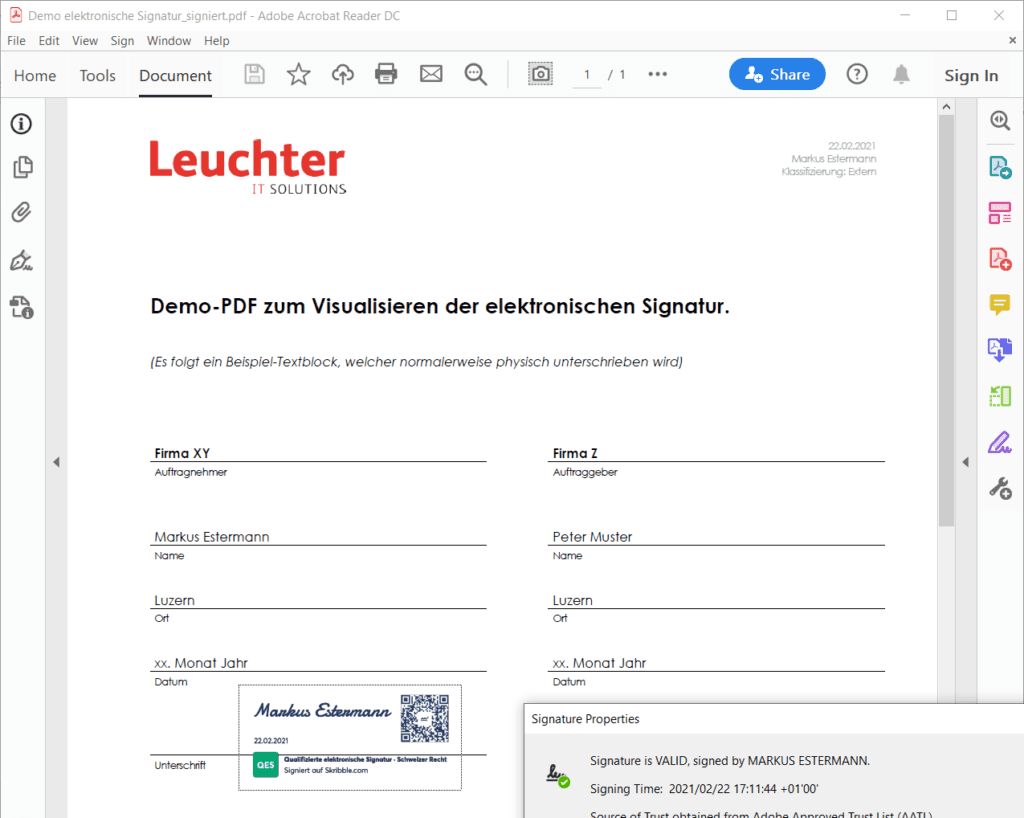Print the document with the printer icon

(x=386, y=74)
